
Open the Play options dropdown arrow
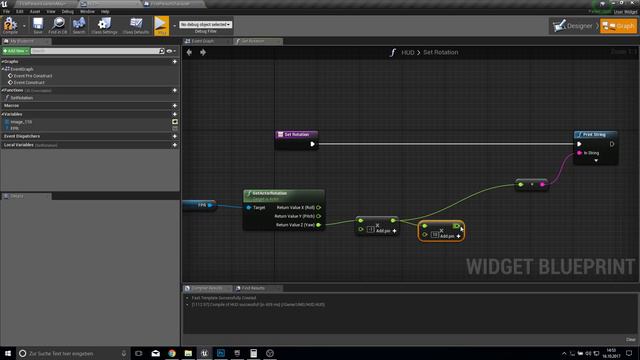[174, 25]
